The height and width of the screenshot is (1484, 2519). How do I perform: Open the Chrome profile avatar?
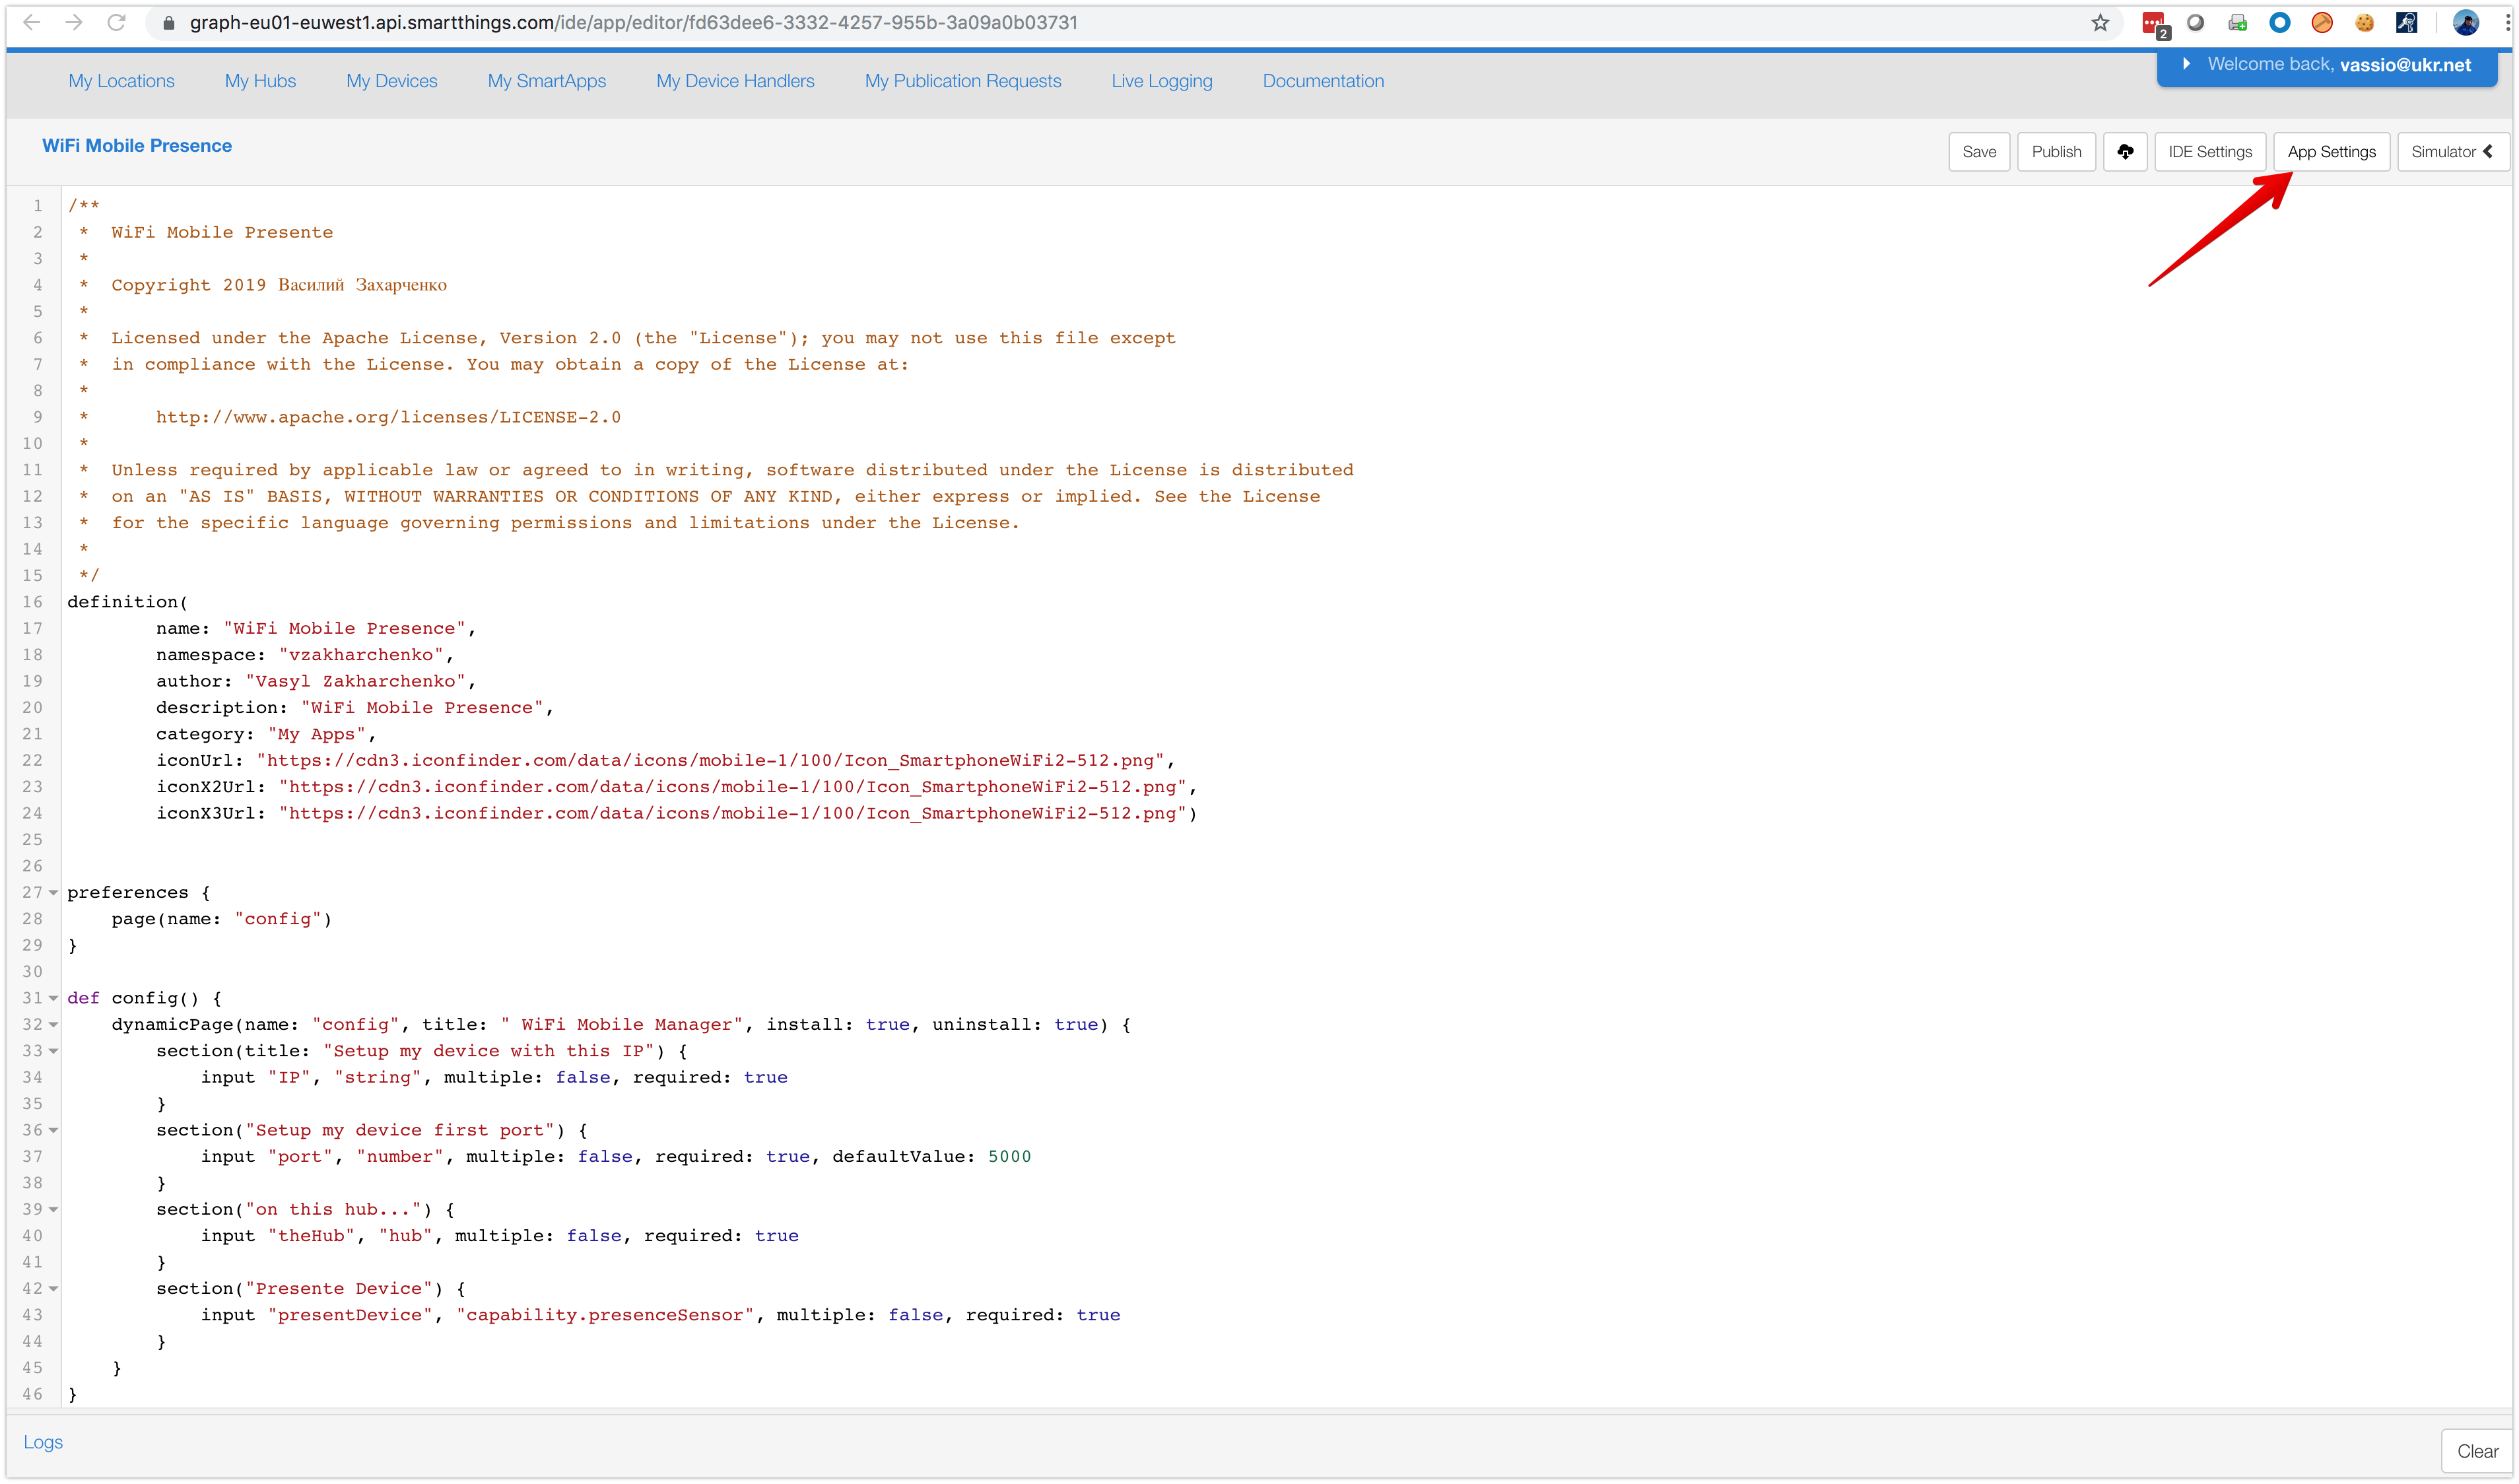(x=2465, y=23)
